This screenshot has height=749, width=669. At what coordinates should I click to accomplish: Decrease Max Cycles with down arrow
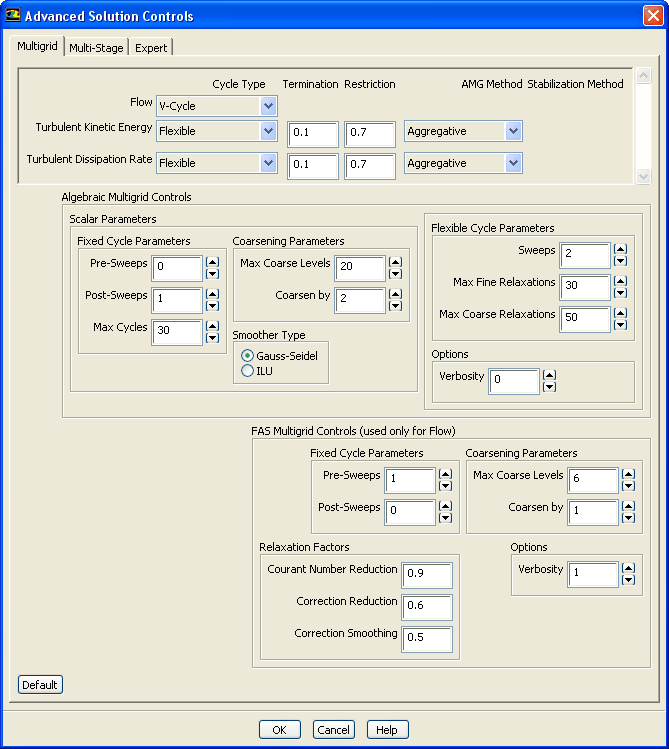click(x=212, y=338)
